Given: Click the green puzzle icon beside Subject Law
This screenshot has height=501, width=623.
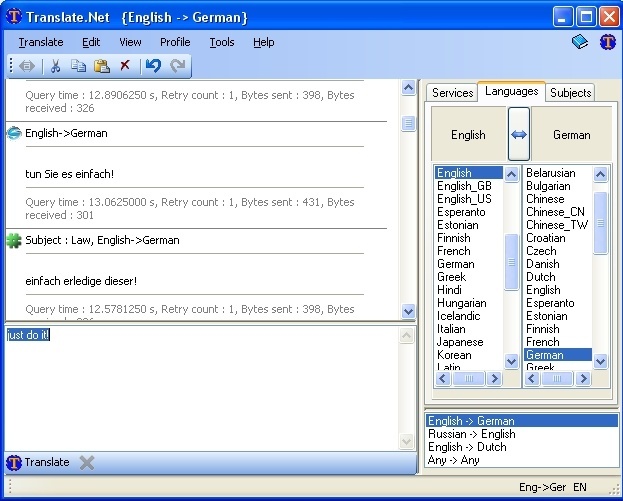Looking at the screenshot, I should (x=14, y=240).
